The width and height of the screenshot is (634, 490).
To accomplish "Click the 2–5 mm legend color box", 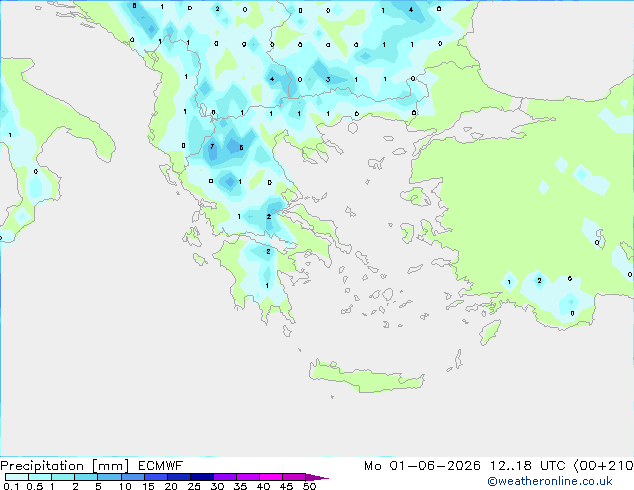I will [86, 477].
